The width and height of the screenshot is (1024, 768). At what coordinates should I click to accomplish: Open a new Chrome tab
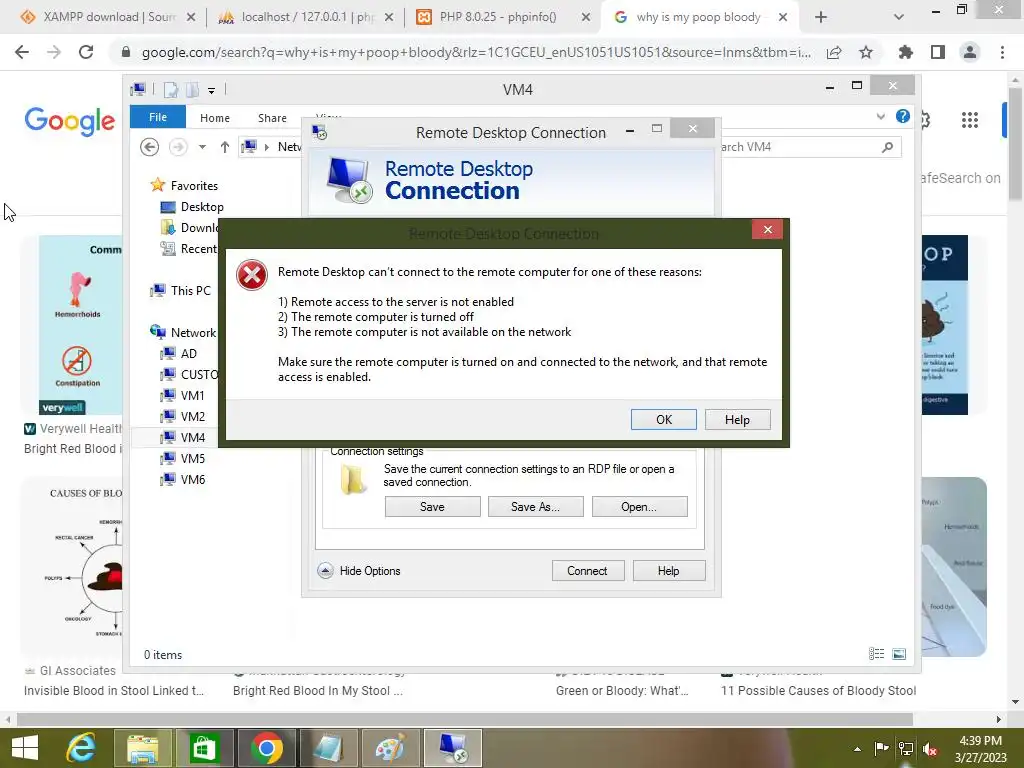[x=821, y=17]
